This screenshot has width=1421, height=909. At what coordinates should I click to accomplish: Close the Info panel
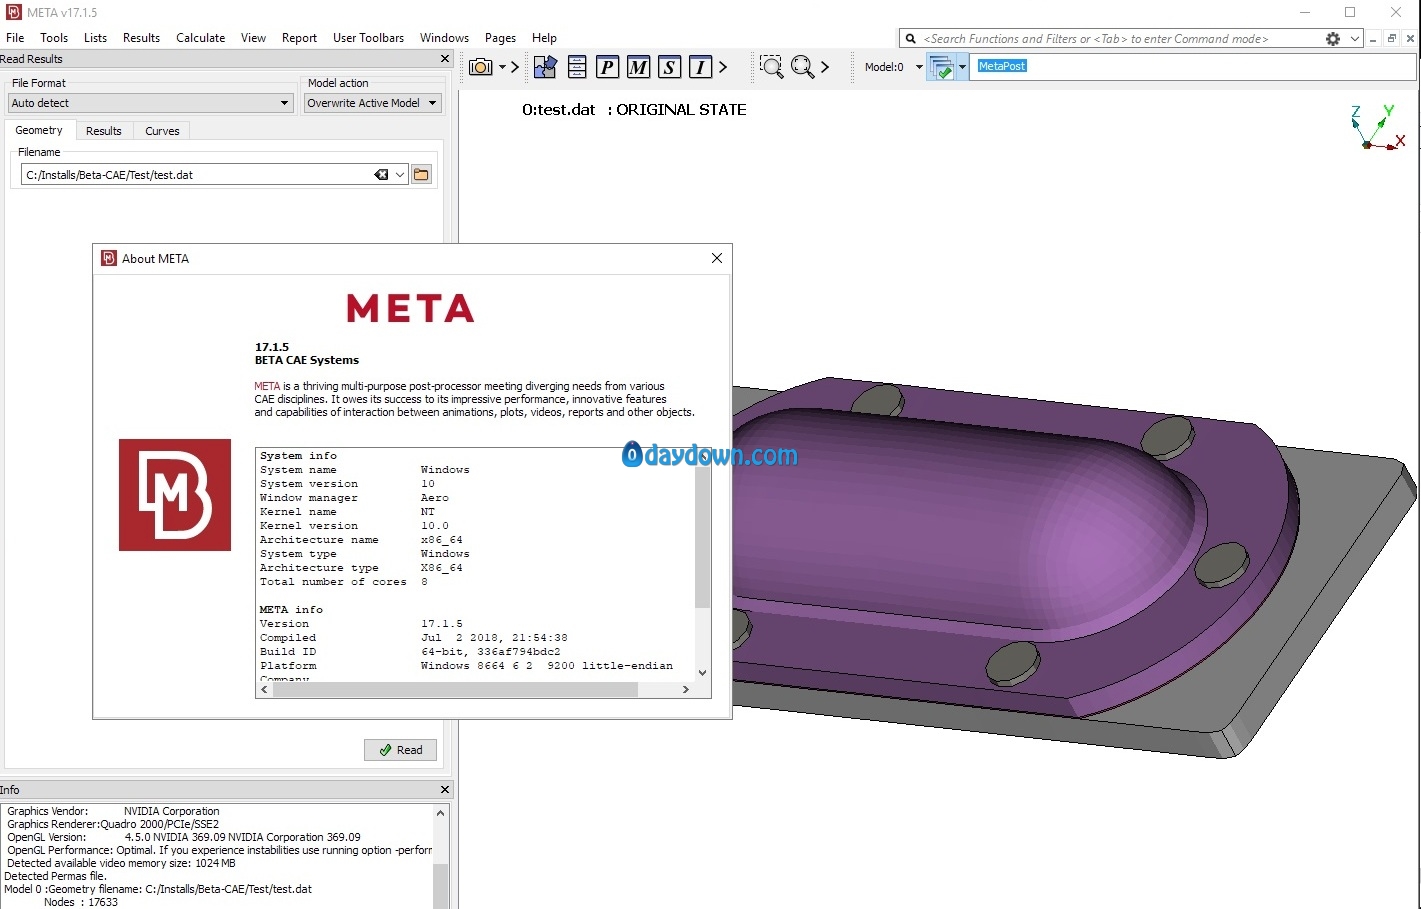pyautogui.click(x=445, y=790)
